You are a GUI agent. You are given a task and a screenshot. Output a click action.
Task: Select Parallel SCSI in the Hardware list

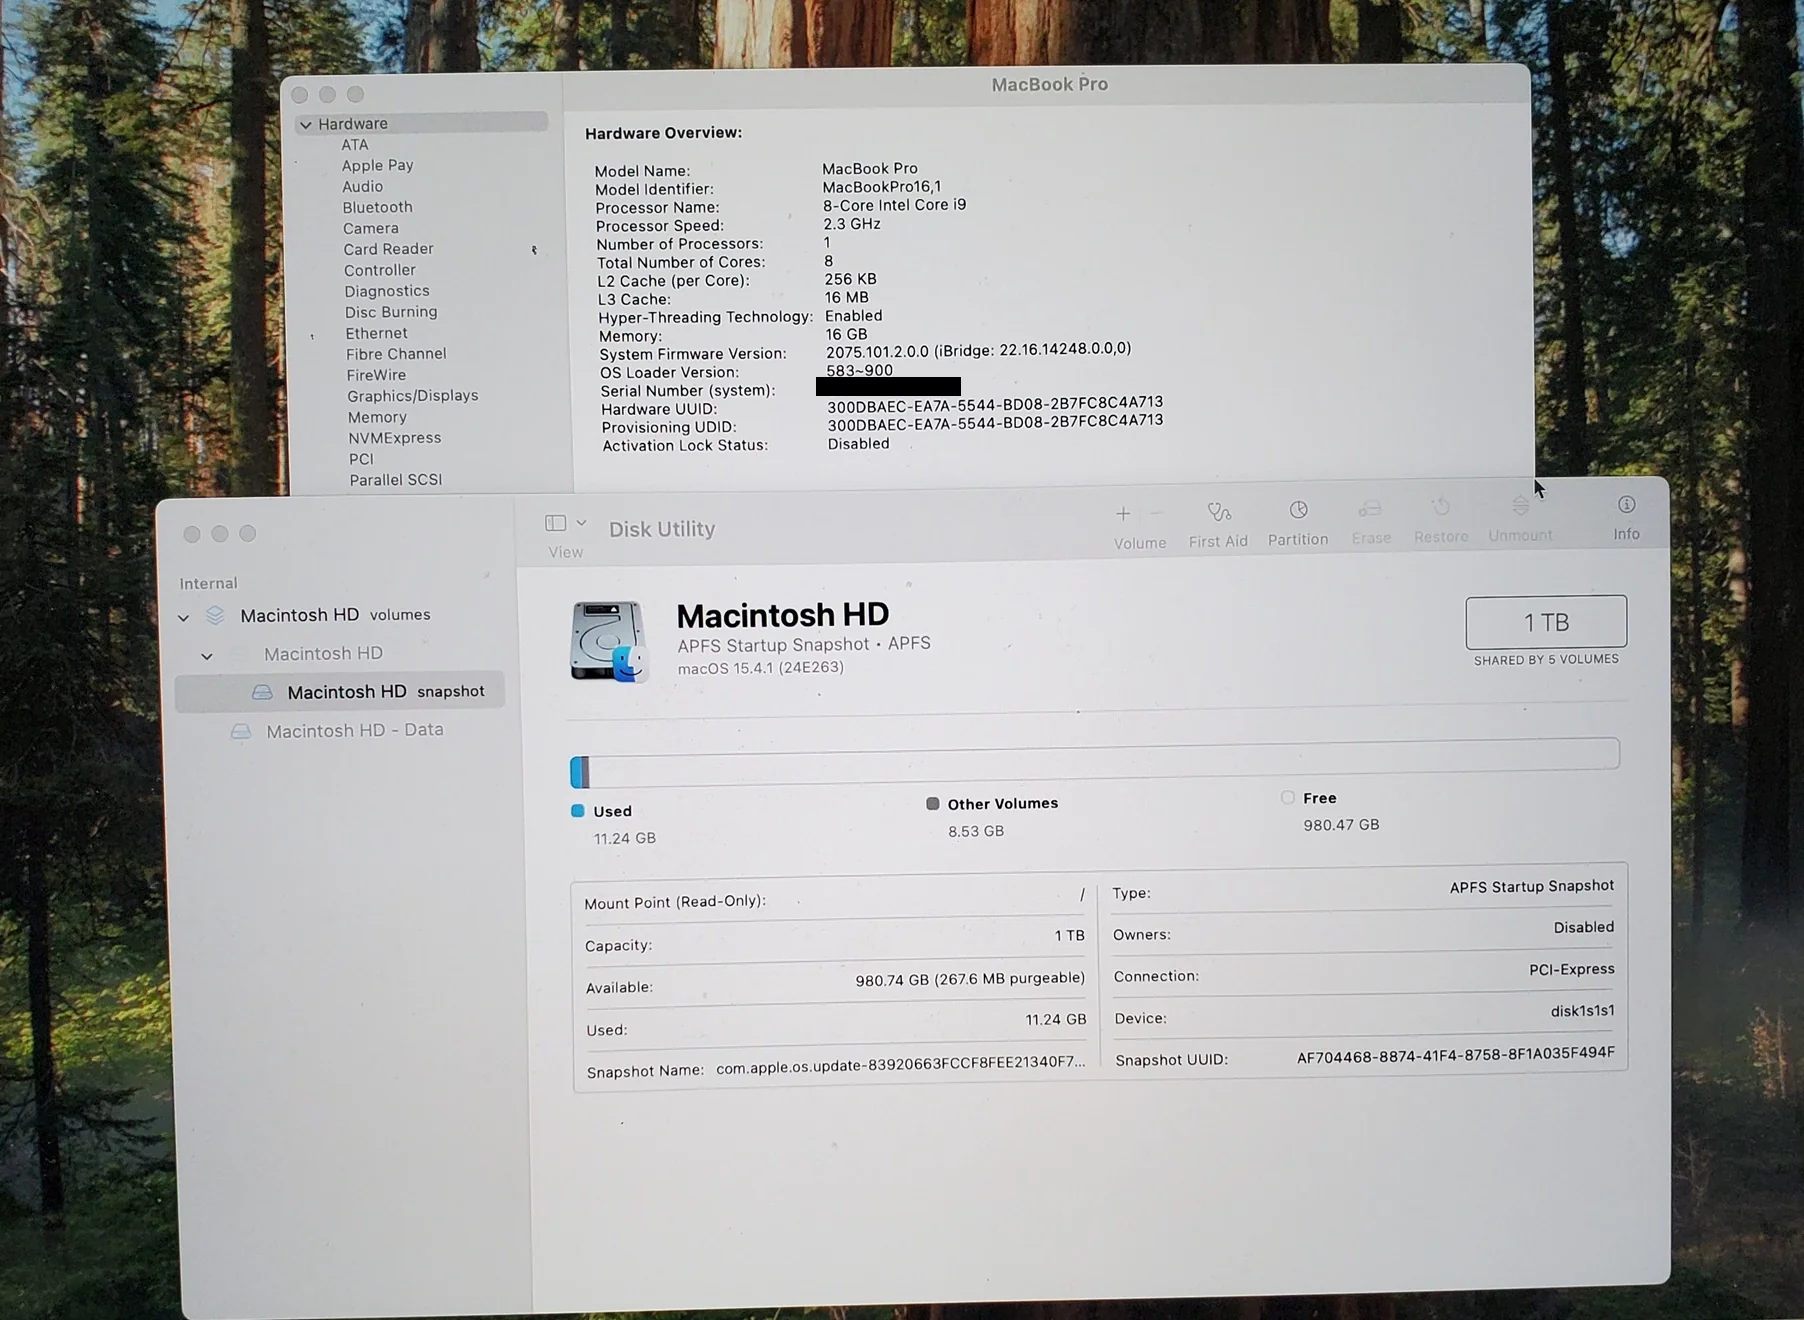click(x=395, y=480)
